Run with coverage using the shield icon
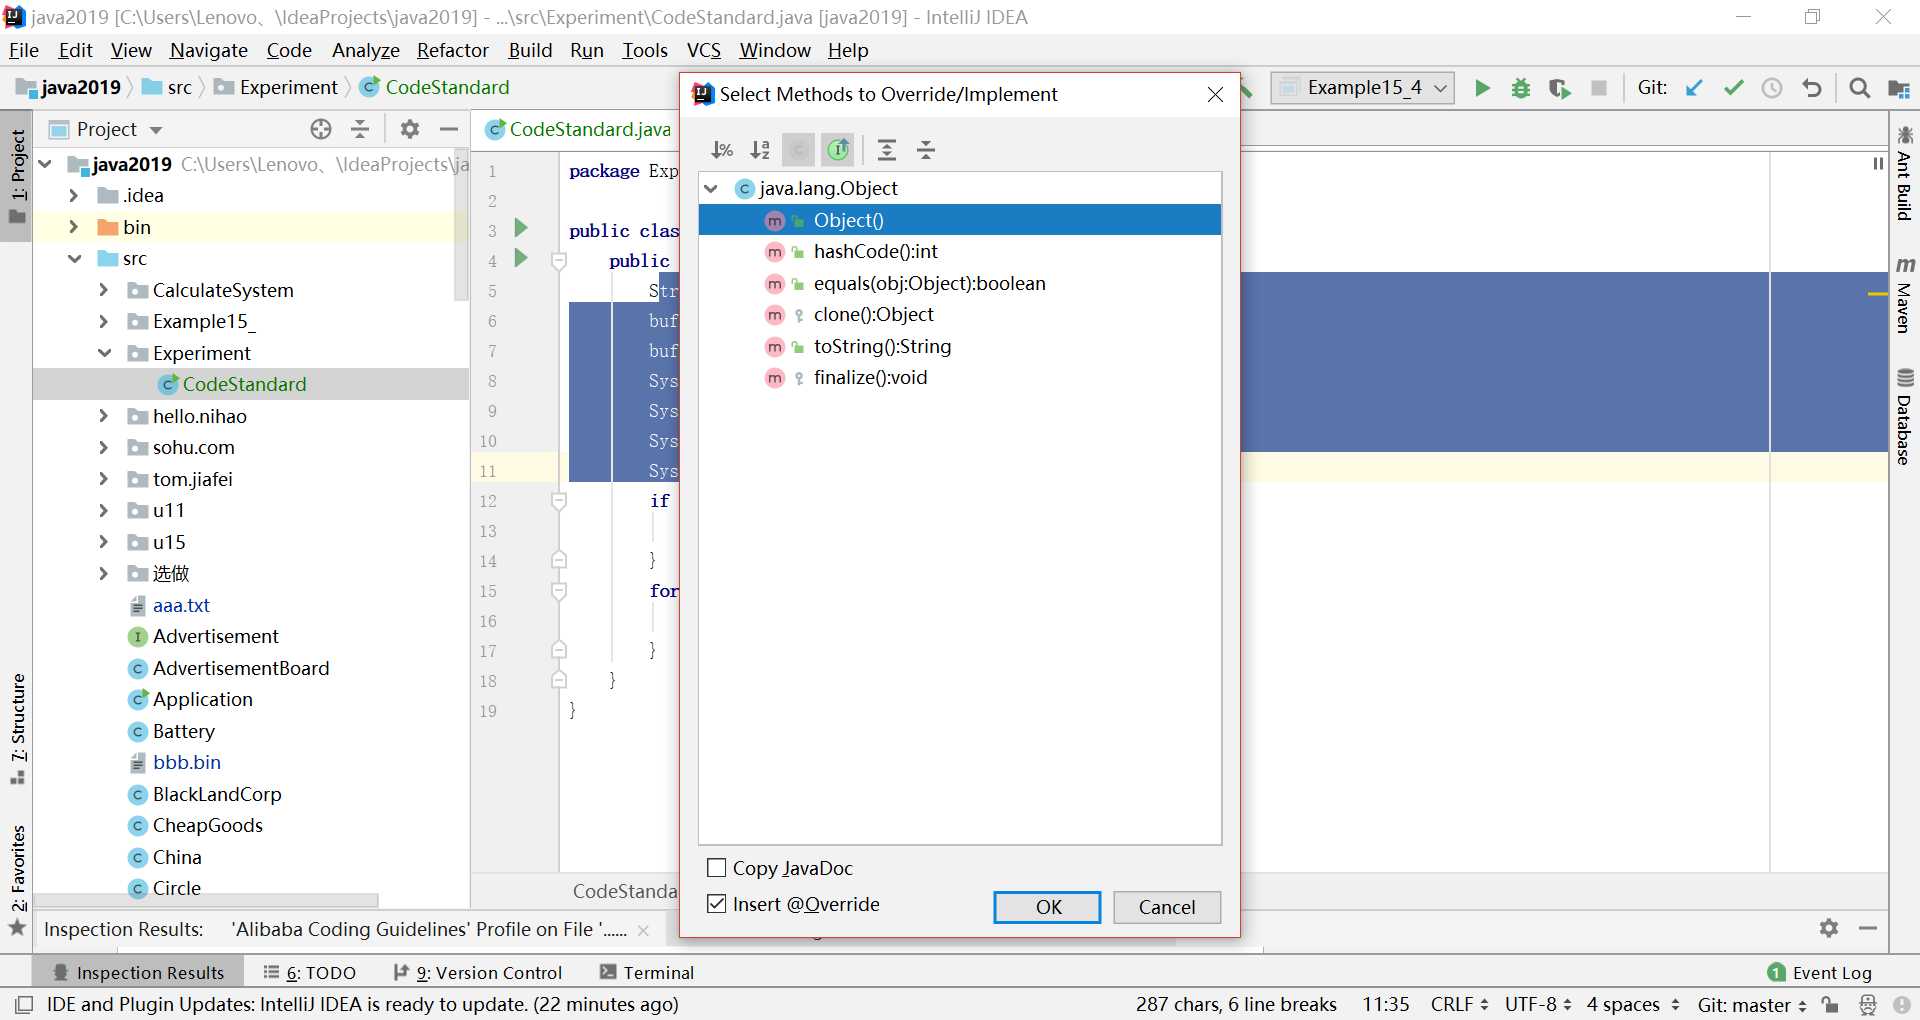1920x1020 pixels. point(1560,88)
